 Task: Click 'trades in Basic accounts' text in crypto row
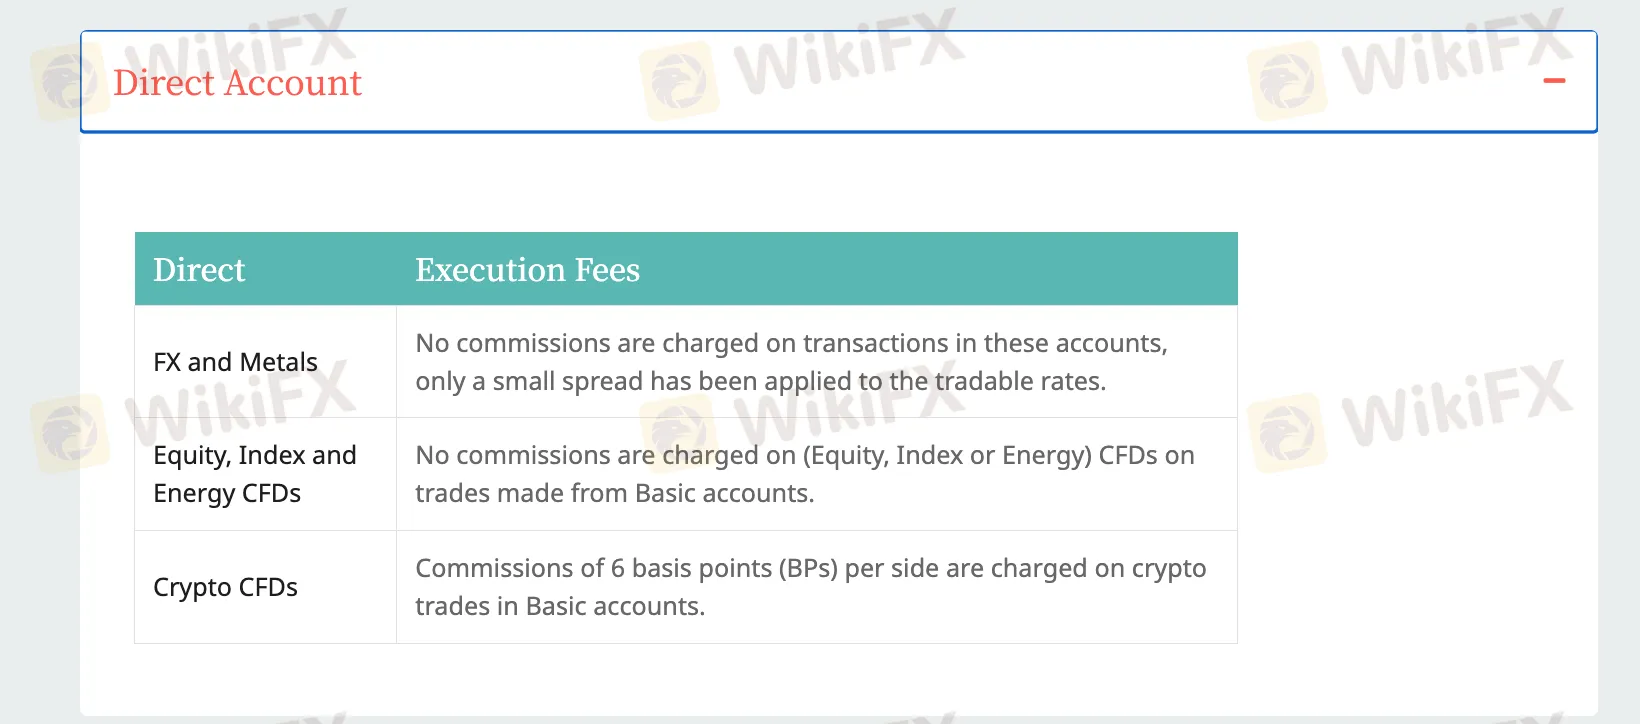click(x=560, y=606)
